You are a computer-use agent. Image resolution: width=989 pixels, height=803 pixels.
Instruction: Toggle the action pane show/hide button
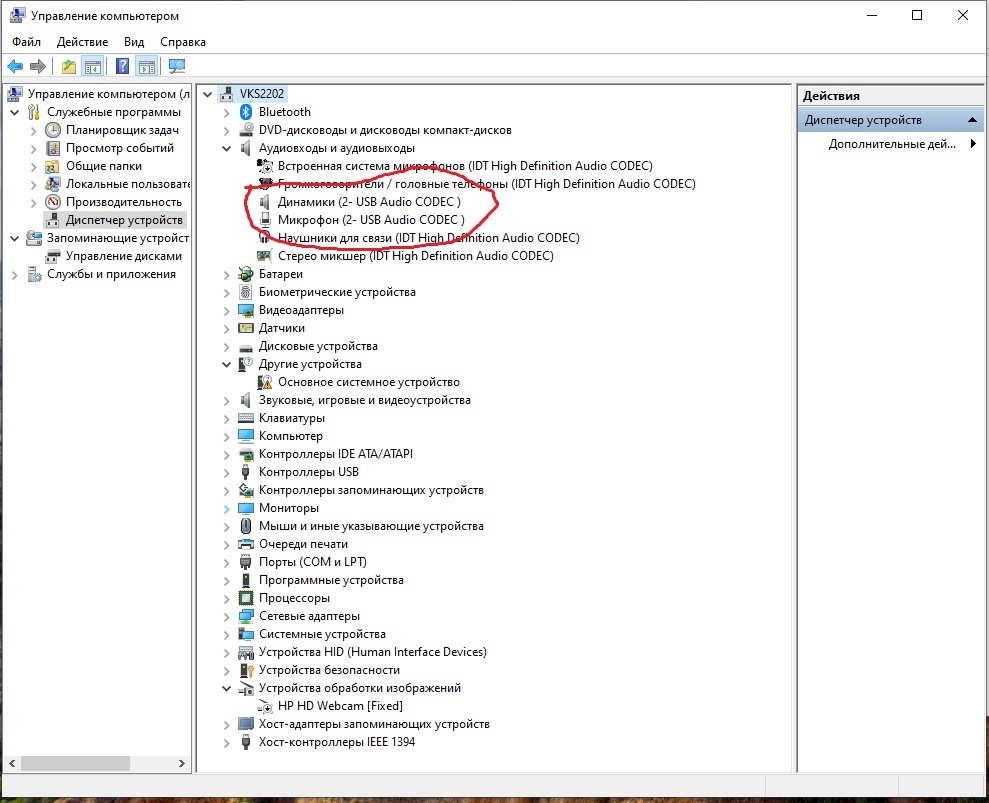point(147,67)
